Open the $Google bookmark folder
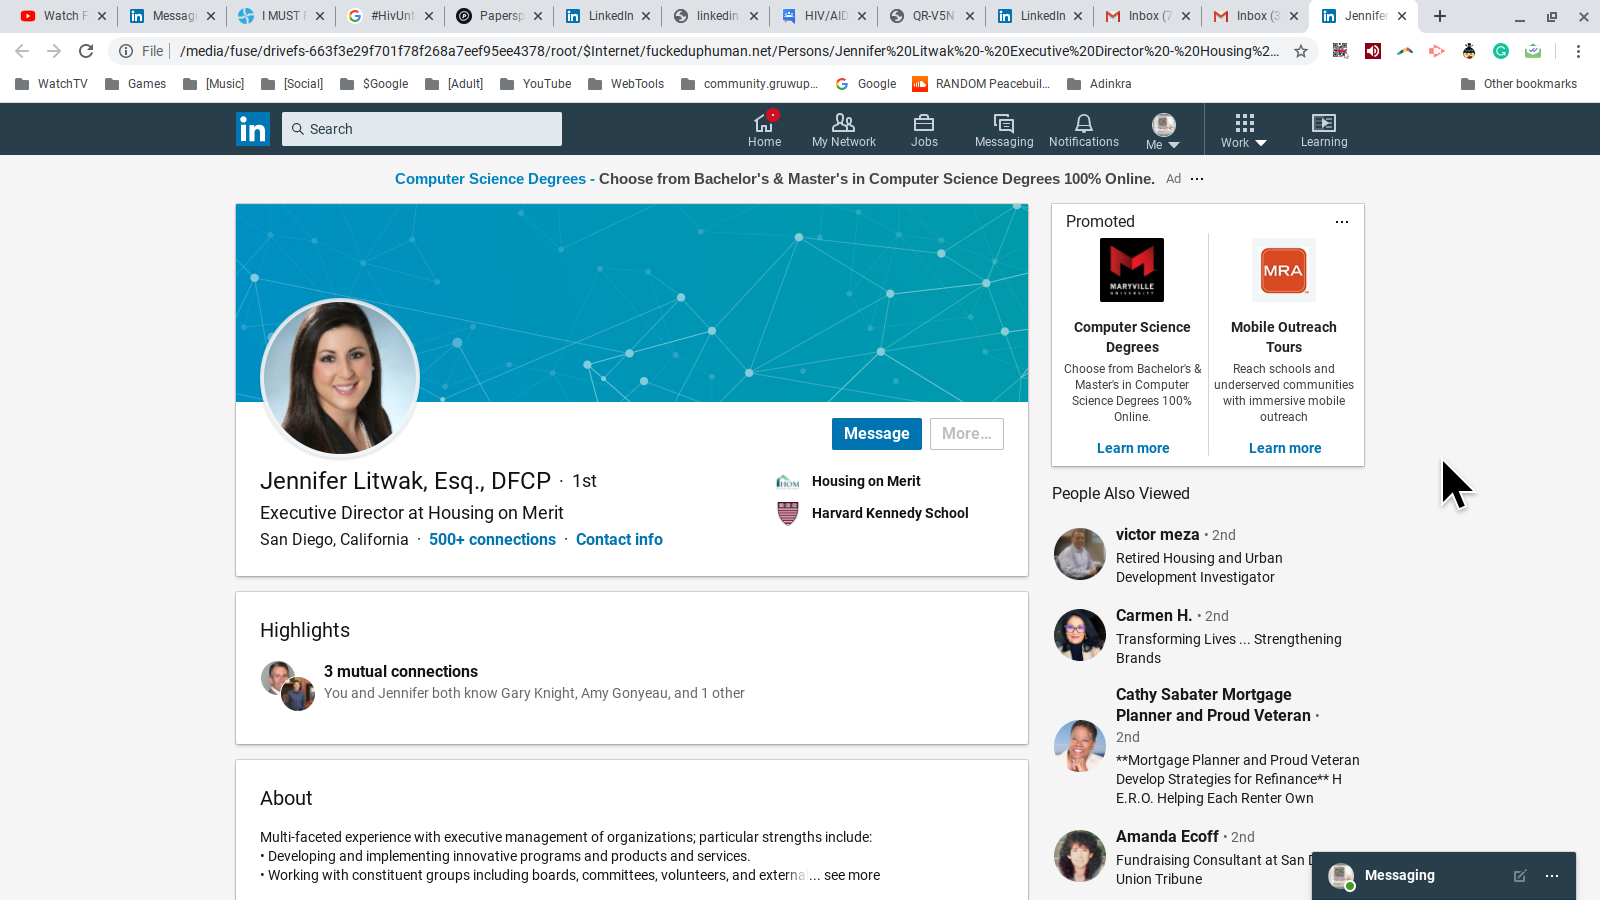The height and width of the screenshot is (900, 1600). coord(374,84)
